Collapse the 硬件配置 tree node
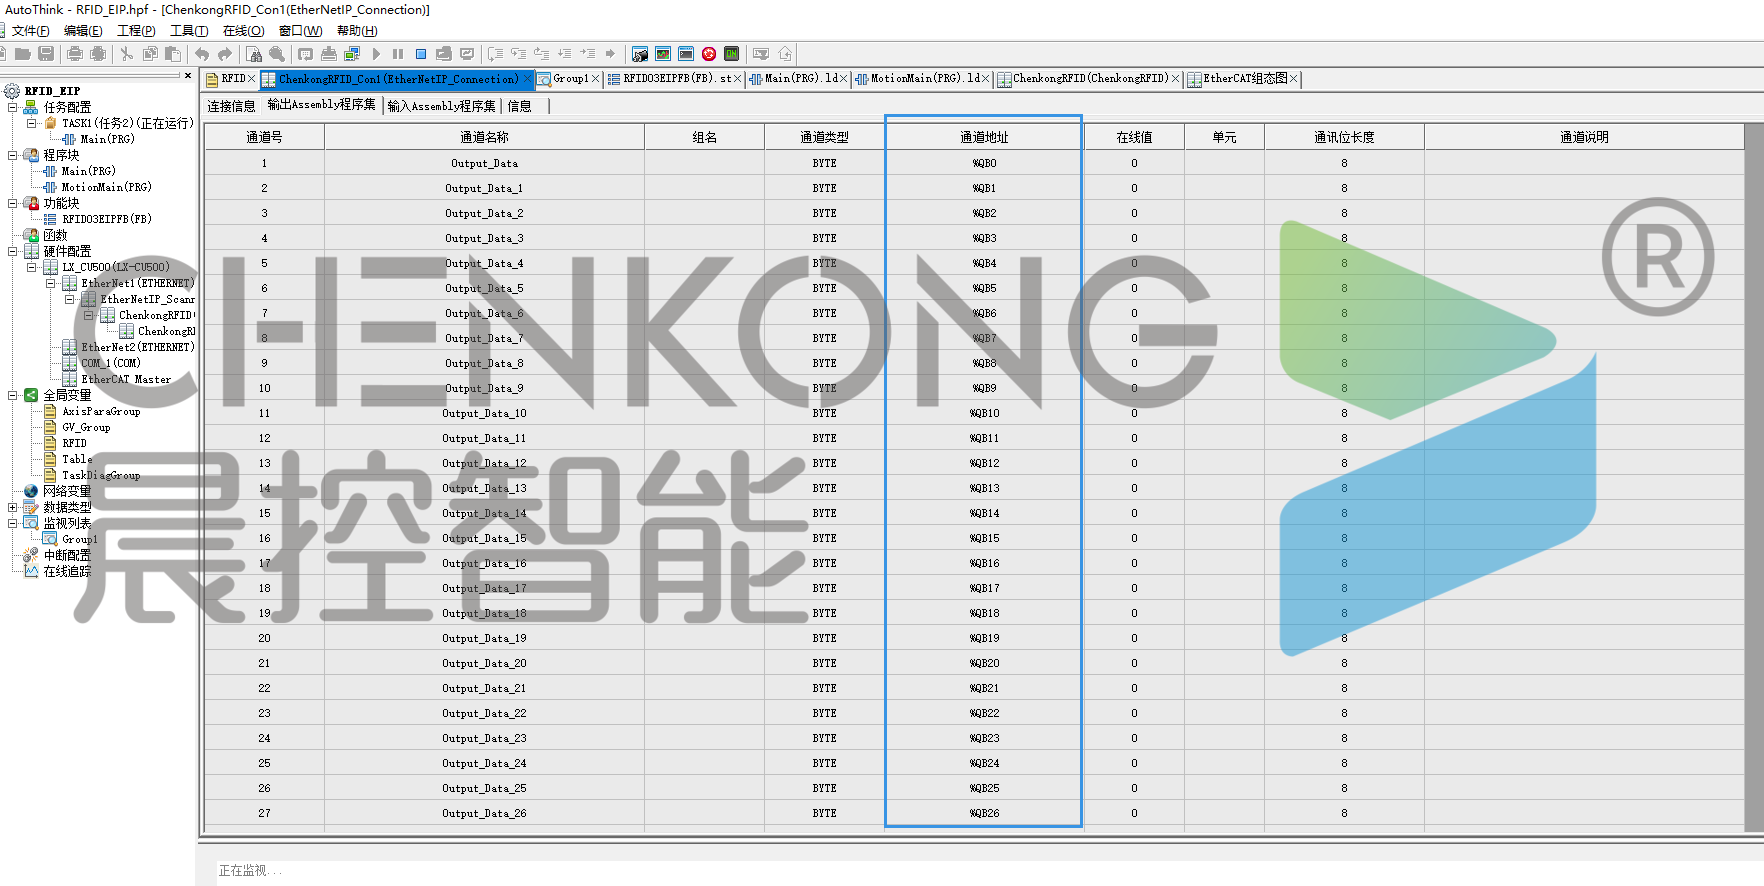Viewport: 1764px width, 886px height. point(13,251)
